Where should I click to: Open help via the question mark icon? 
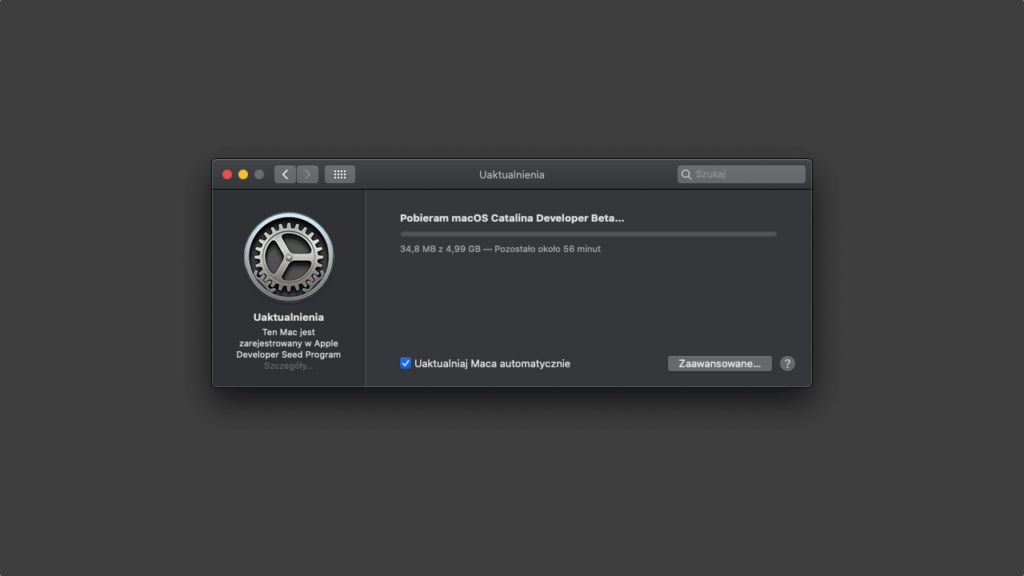pos(787,363)
